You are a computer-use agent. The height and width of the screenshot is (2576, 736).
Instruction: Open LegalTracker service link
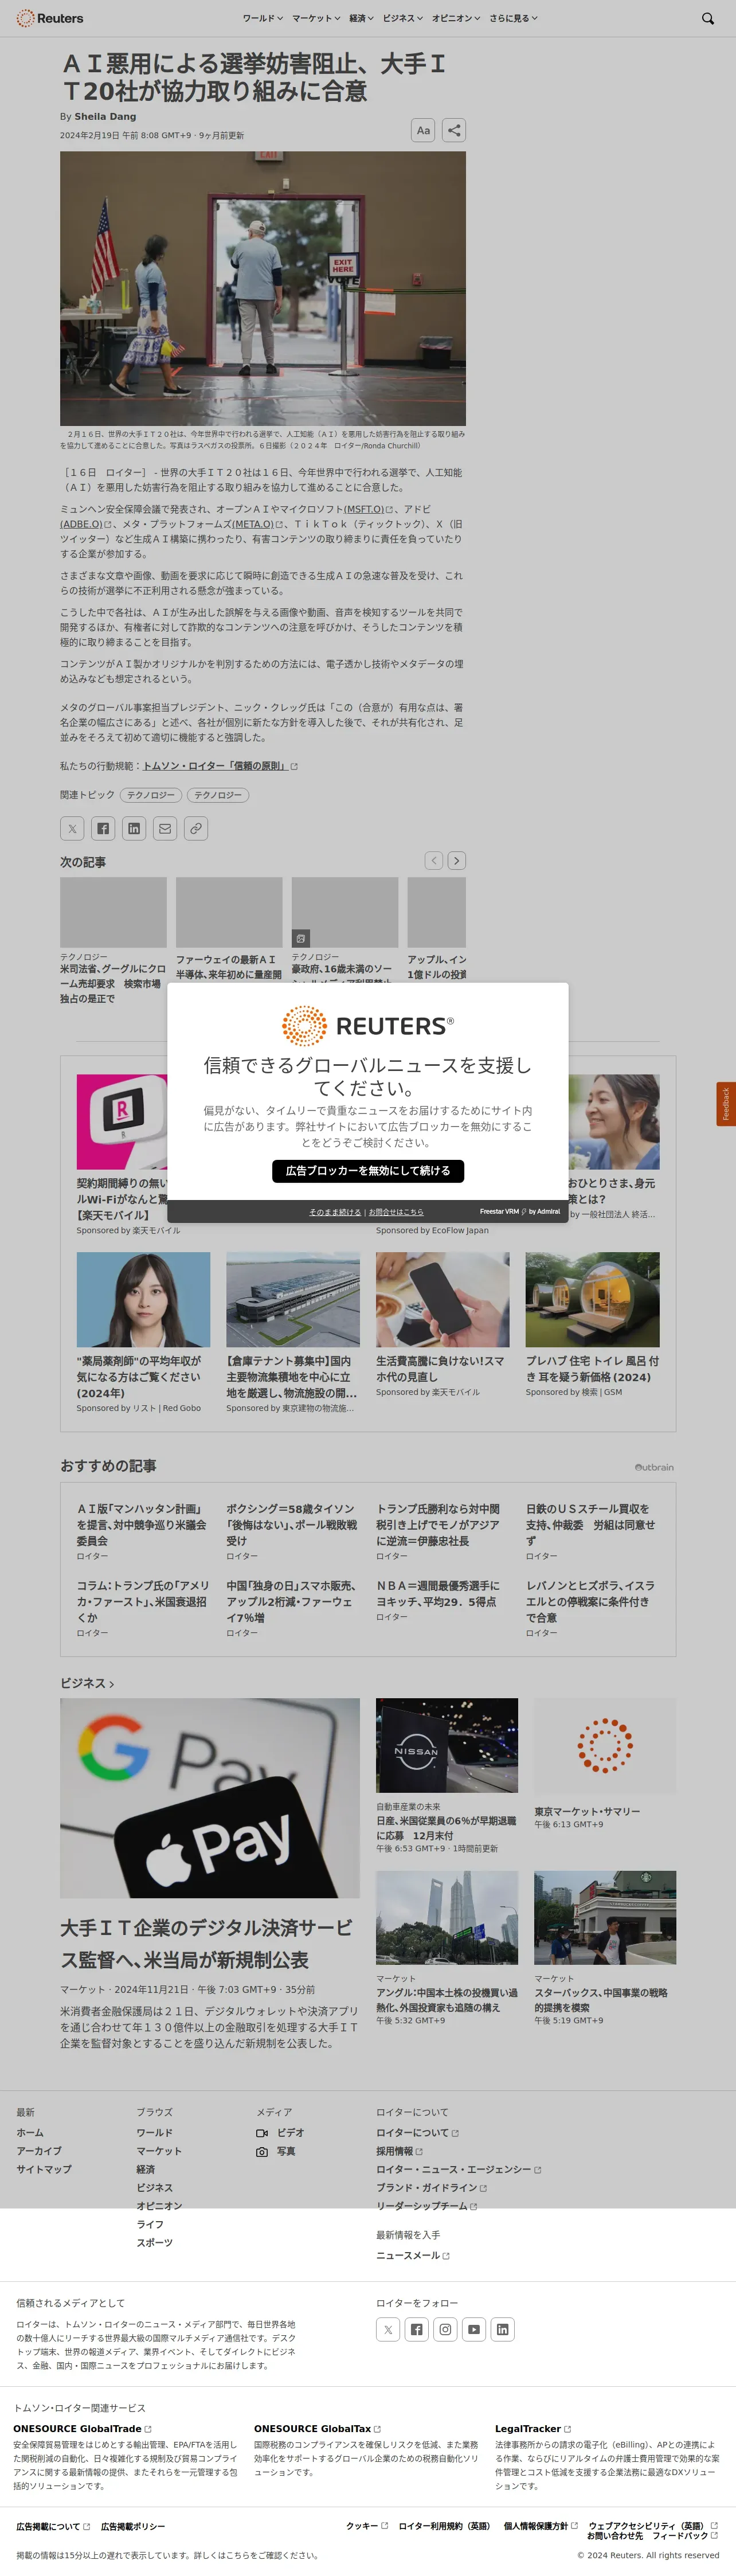tap(532, 2428)
